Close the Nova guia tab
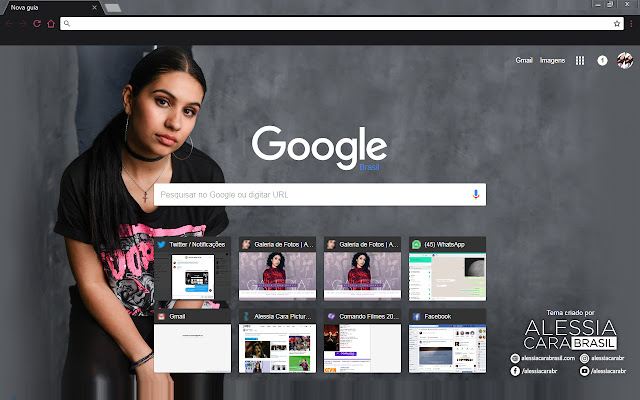 (94, 7)
